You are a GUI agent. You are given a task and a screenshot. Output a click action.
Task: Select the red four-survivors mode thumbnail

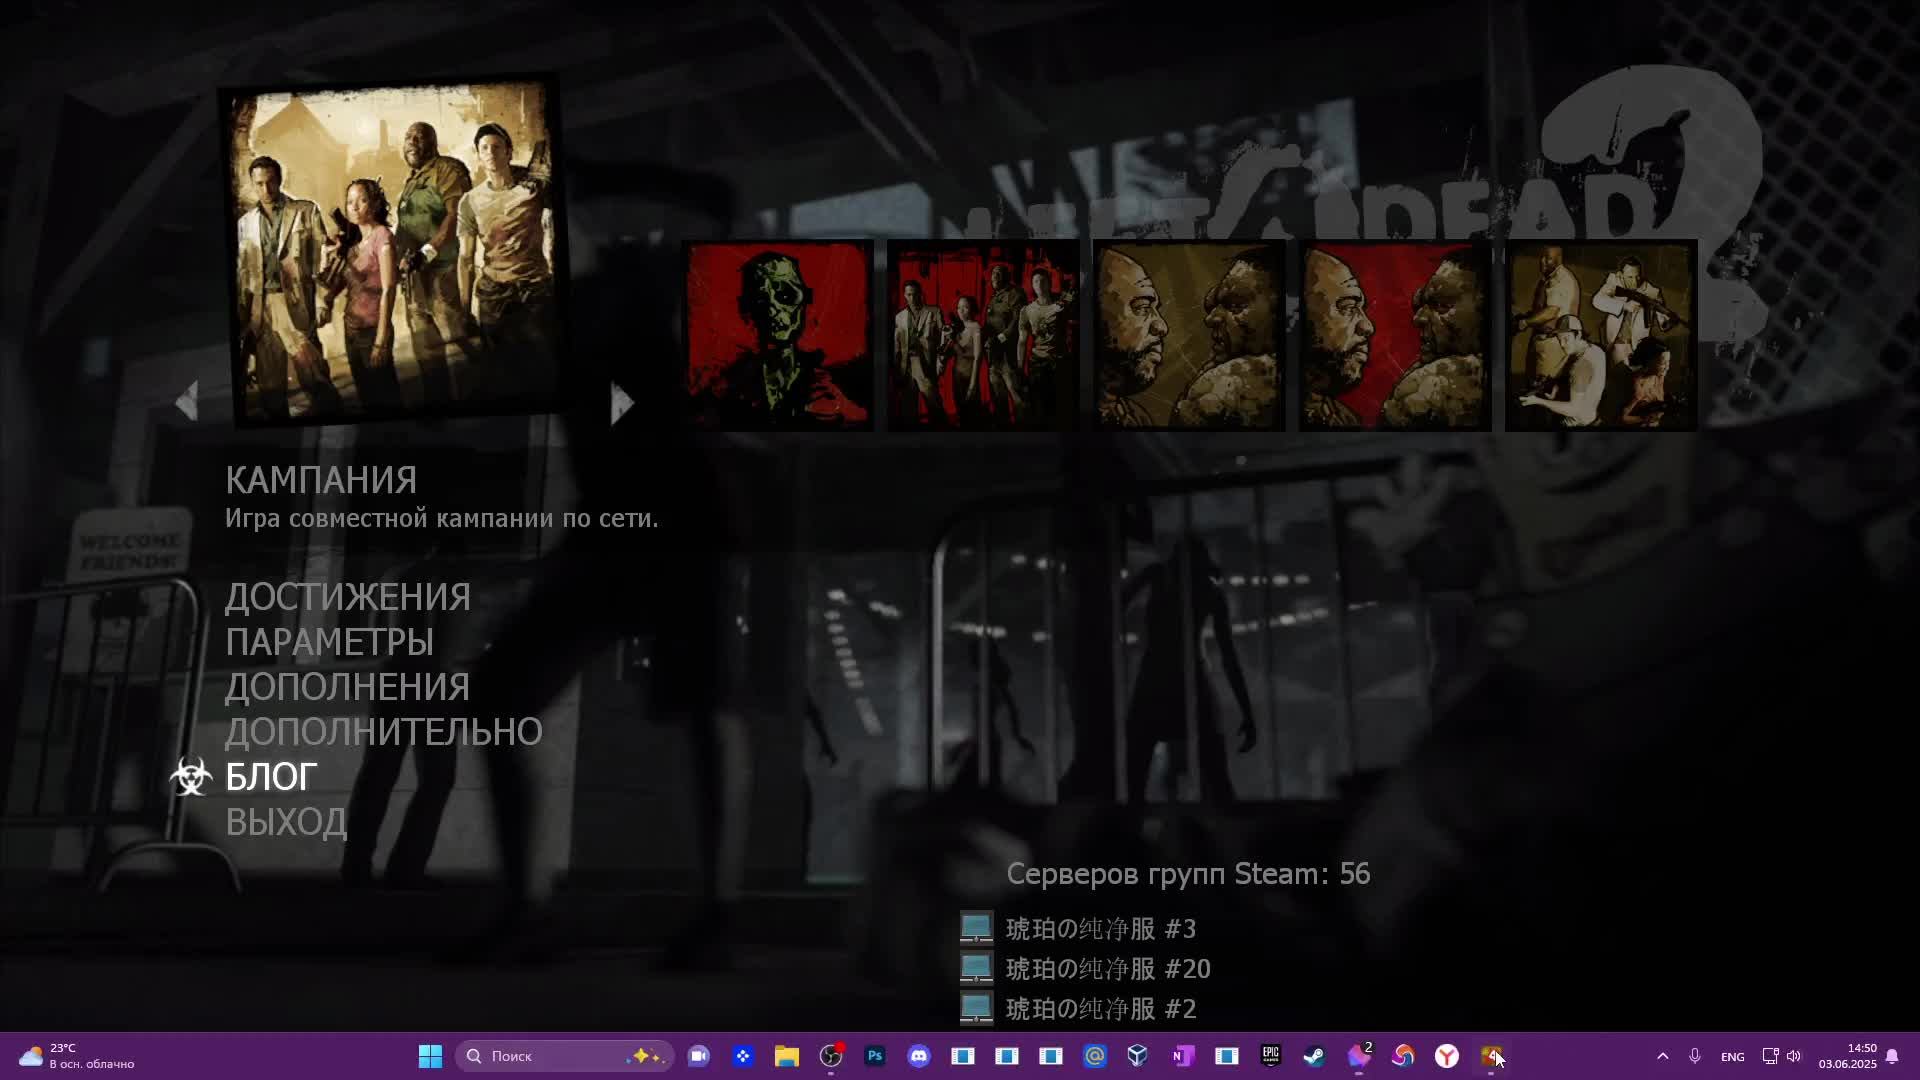click(x=983, y=336)
